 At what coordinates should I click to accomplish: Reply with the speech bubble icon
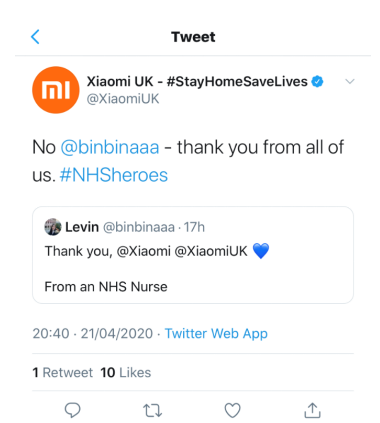click(72, 410)
